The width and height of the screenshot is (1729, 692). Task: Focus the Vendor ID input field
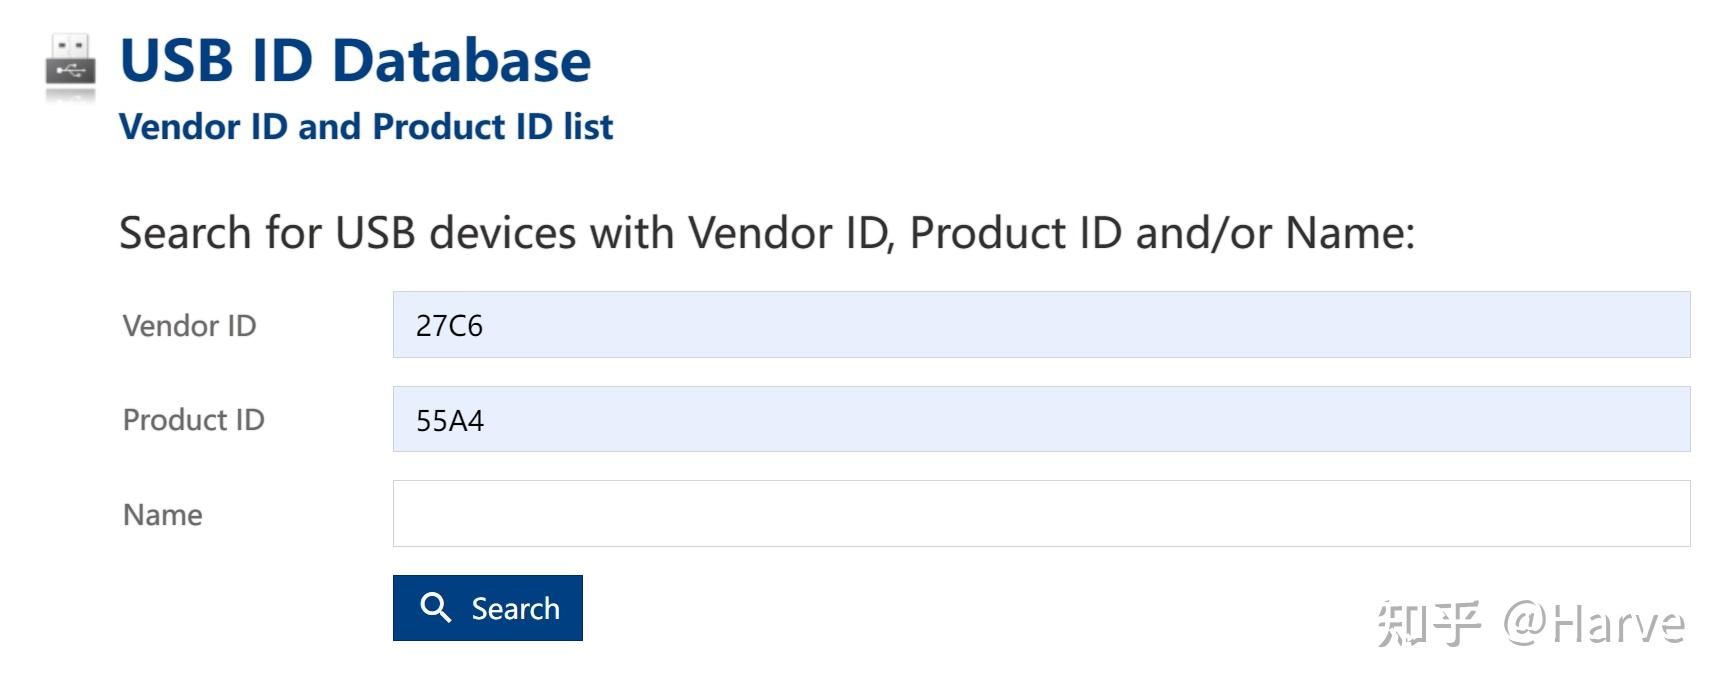click(1040, 325)
